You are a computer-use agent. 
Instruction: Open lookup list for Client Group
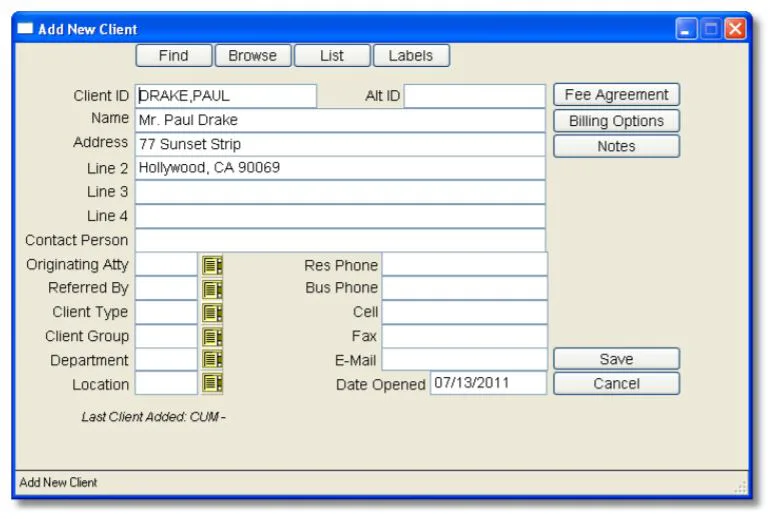tap(212, 337)
